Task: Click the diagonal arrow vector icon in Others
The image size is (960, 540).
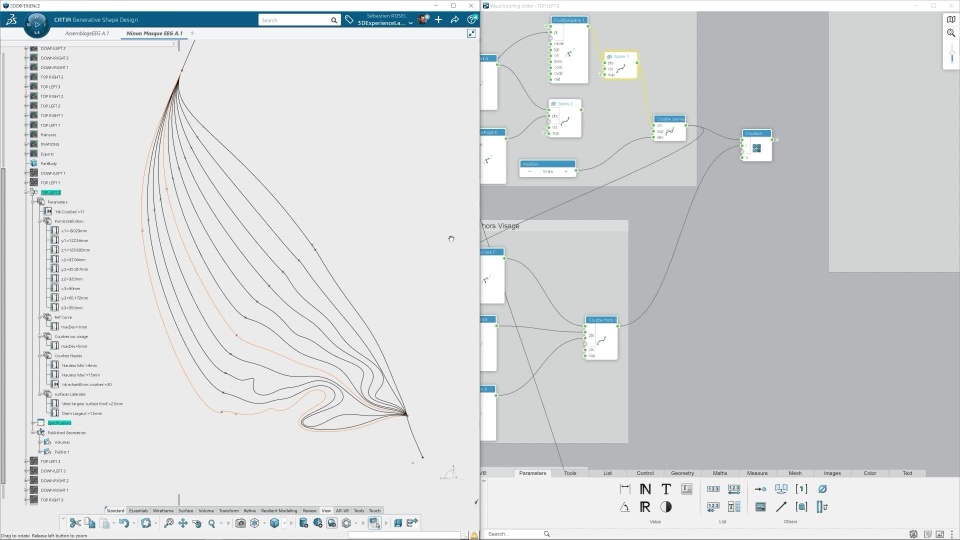Action: (x=781, y=507)
